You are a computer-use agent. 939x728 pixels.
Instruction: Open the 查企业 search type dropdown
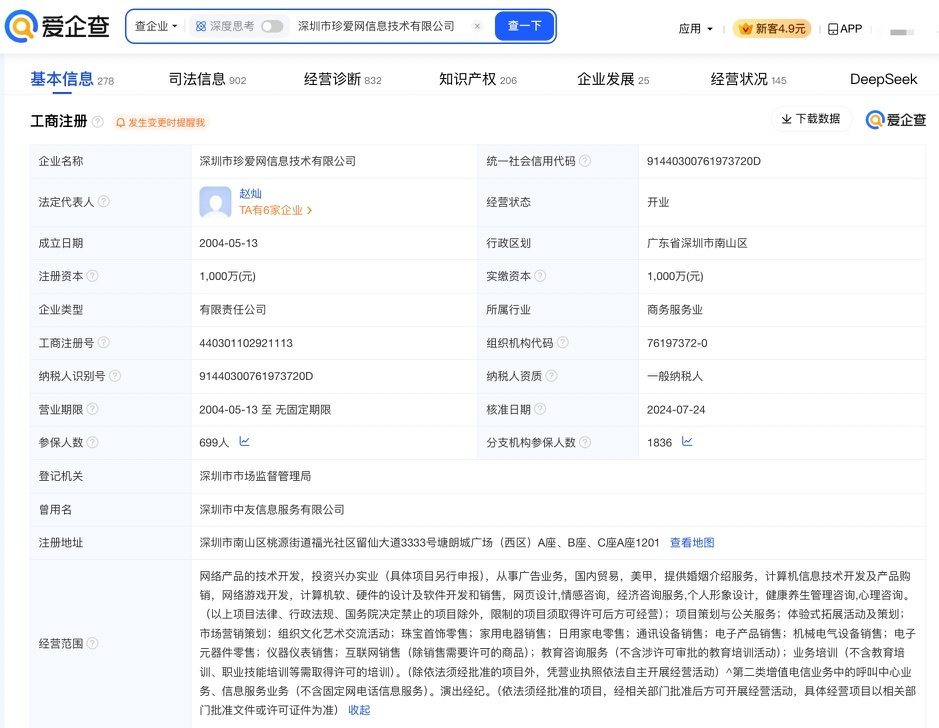(156, 27)
